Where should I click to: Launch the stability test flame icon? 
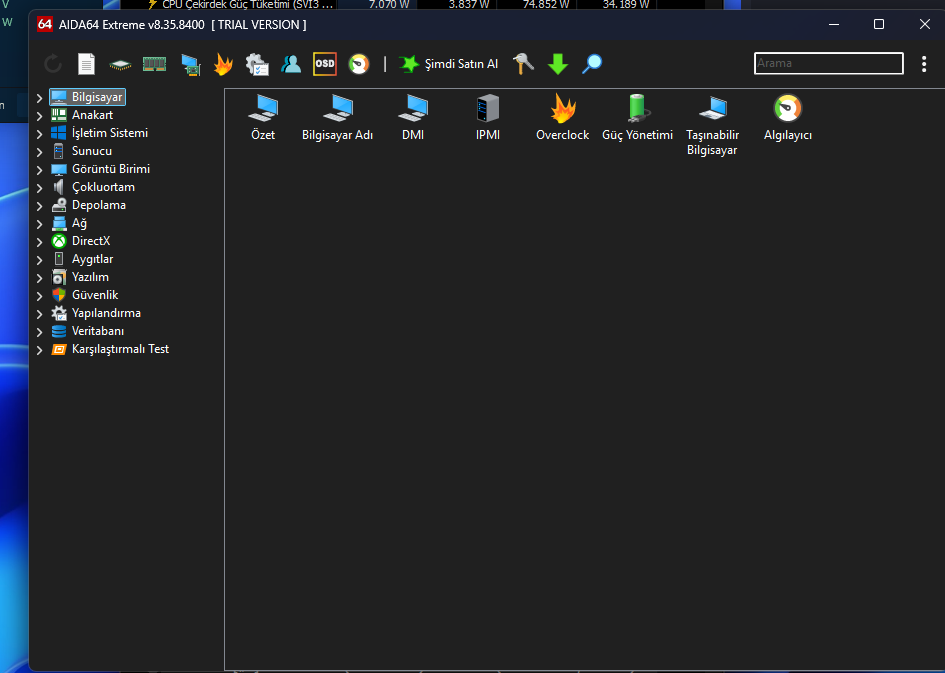(x=223, y=64)
